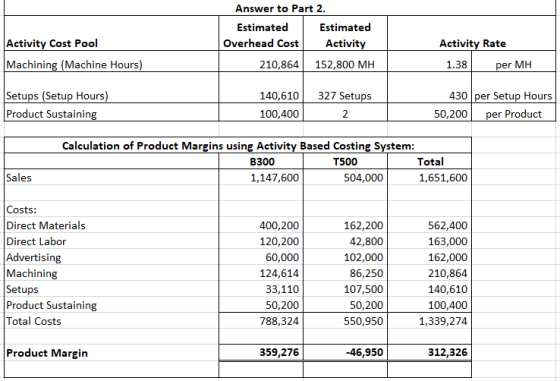Select the 140,610 setups overhead cost cell
Image resolution: width=560 pixels, height=381 pixels.
pos(261,87)
